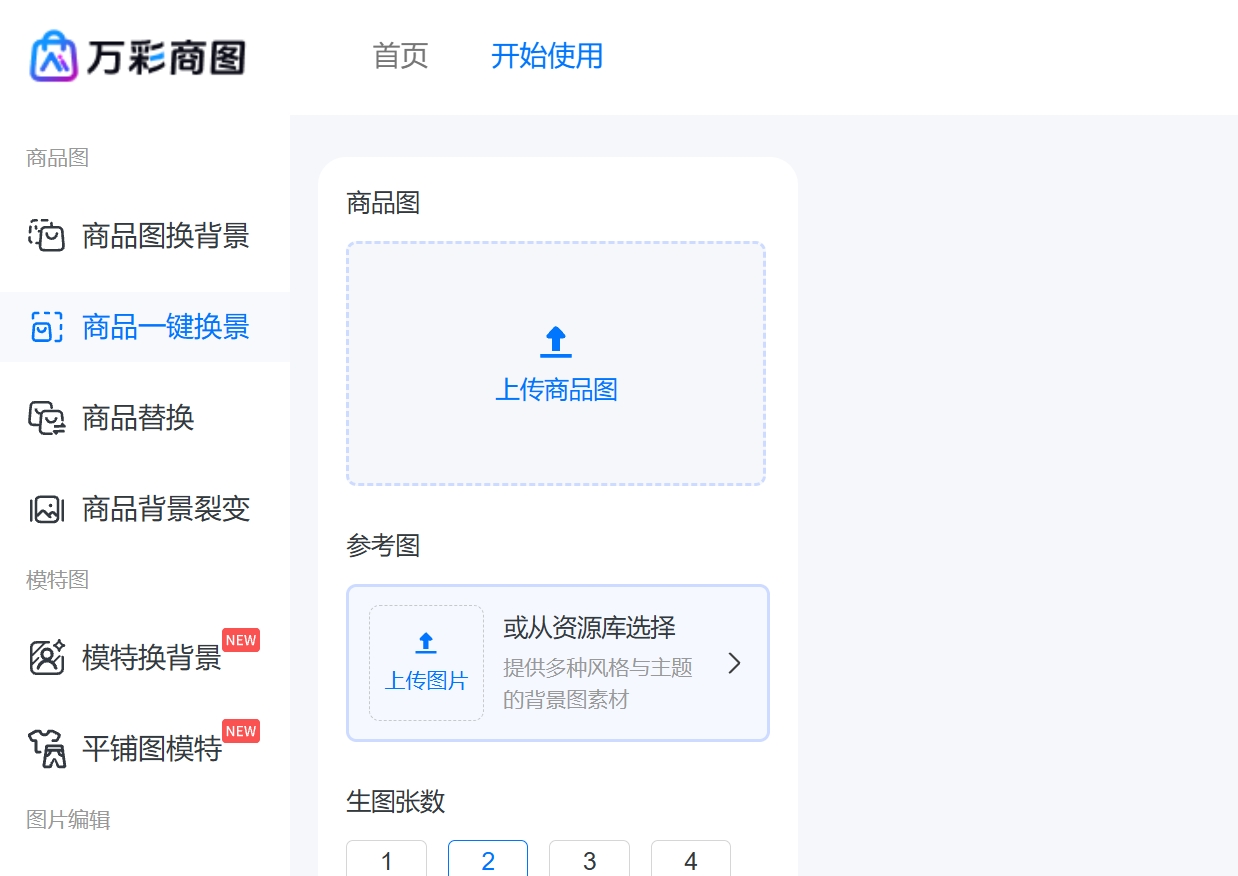Select the 商品图换背景 sidebar icon
Image resolution: width=1238 pixels, height=876 pixels.
(x=46, y=236)
